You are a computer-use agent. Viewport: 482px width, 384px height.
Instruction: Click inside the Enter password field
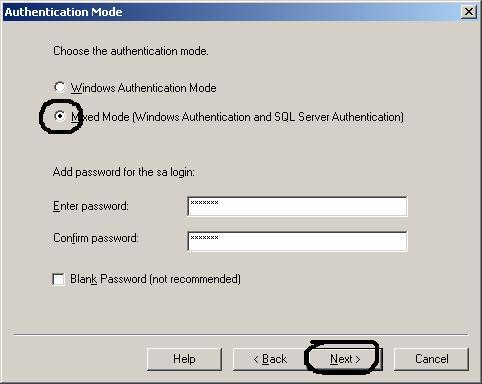[297, 206]
